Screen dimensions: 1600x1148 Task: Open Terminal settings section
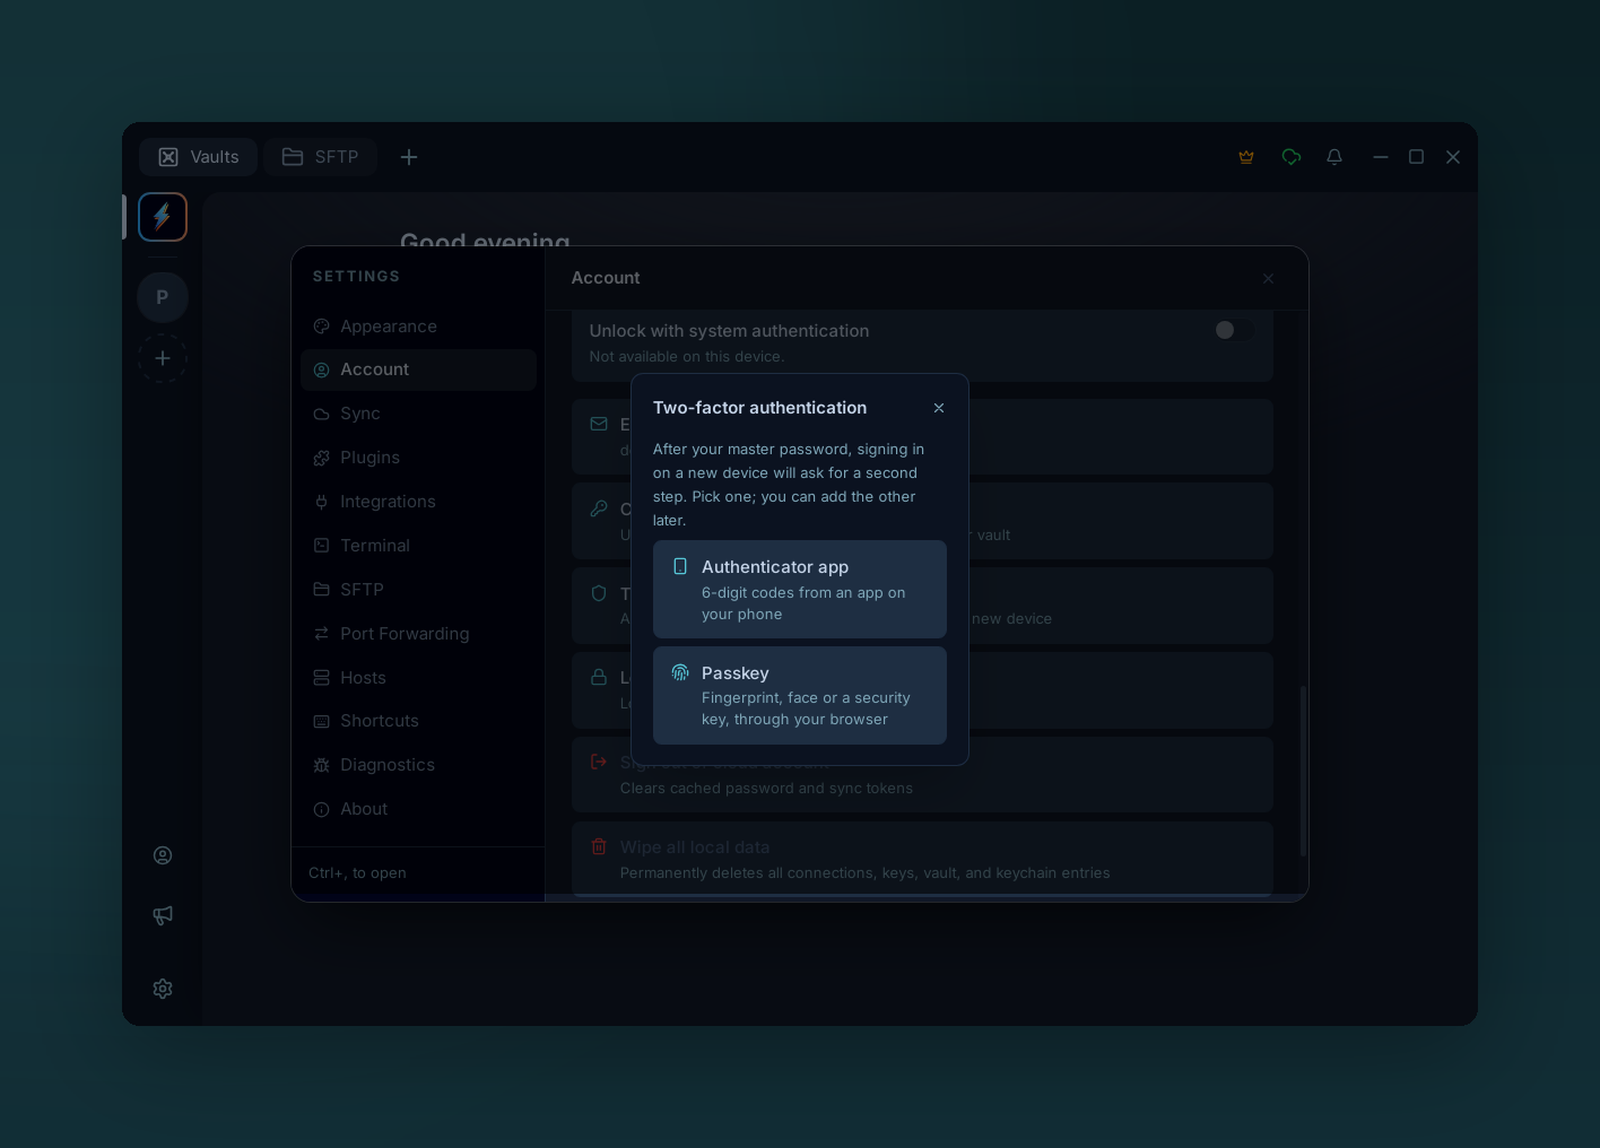coord(418,546)
